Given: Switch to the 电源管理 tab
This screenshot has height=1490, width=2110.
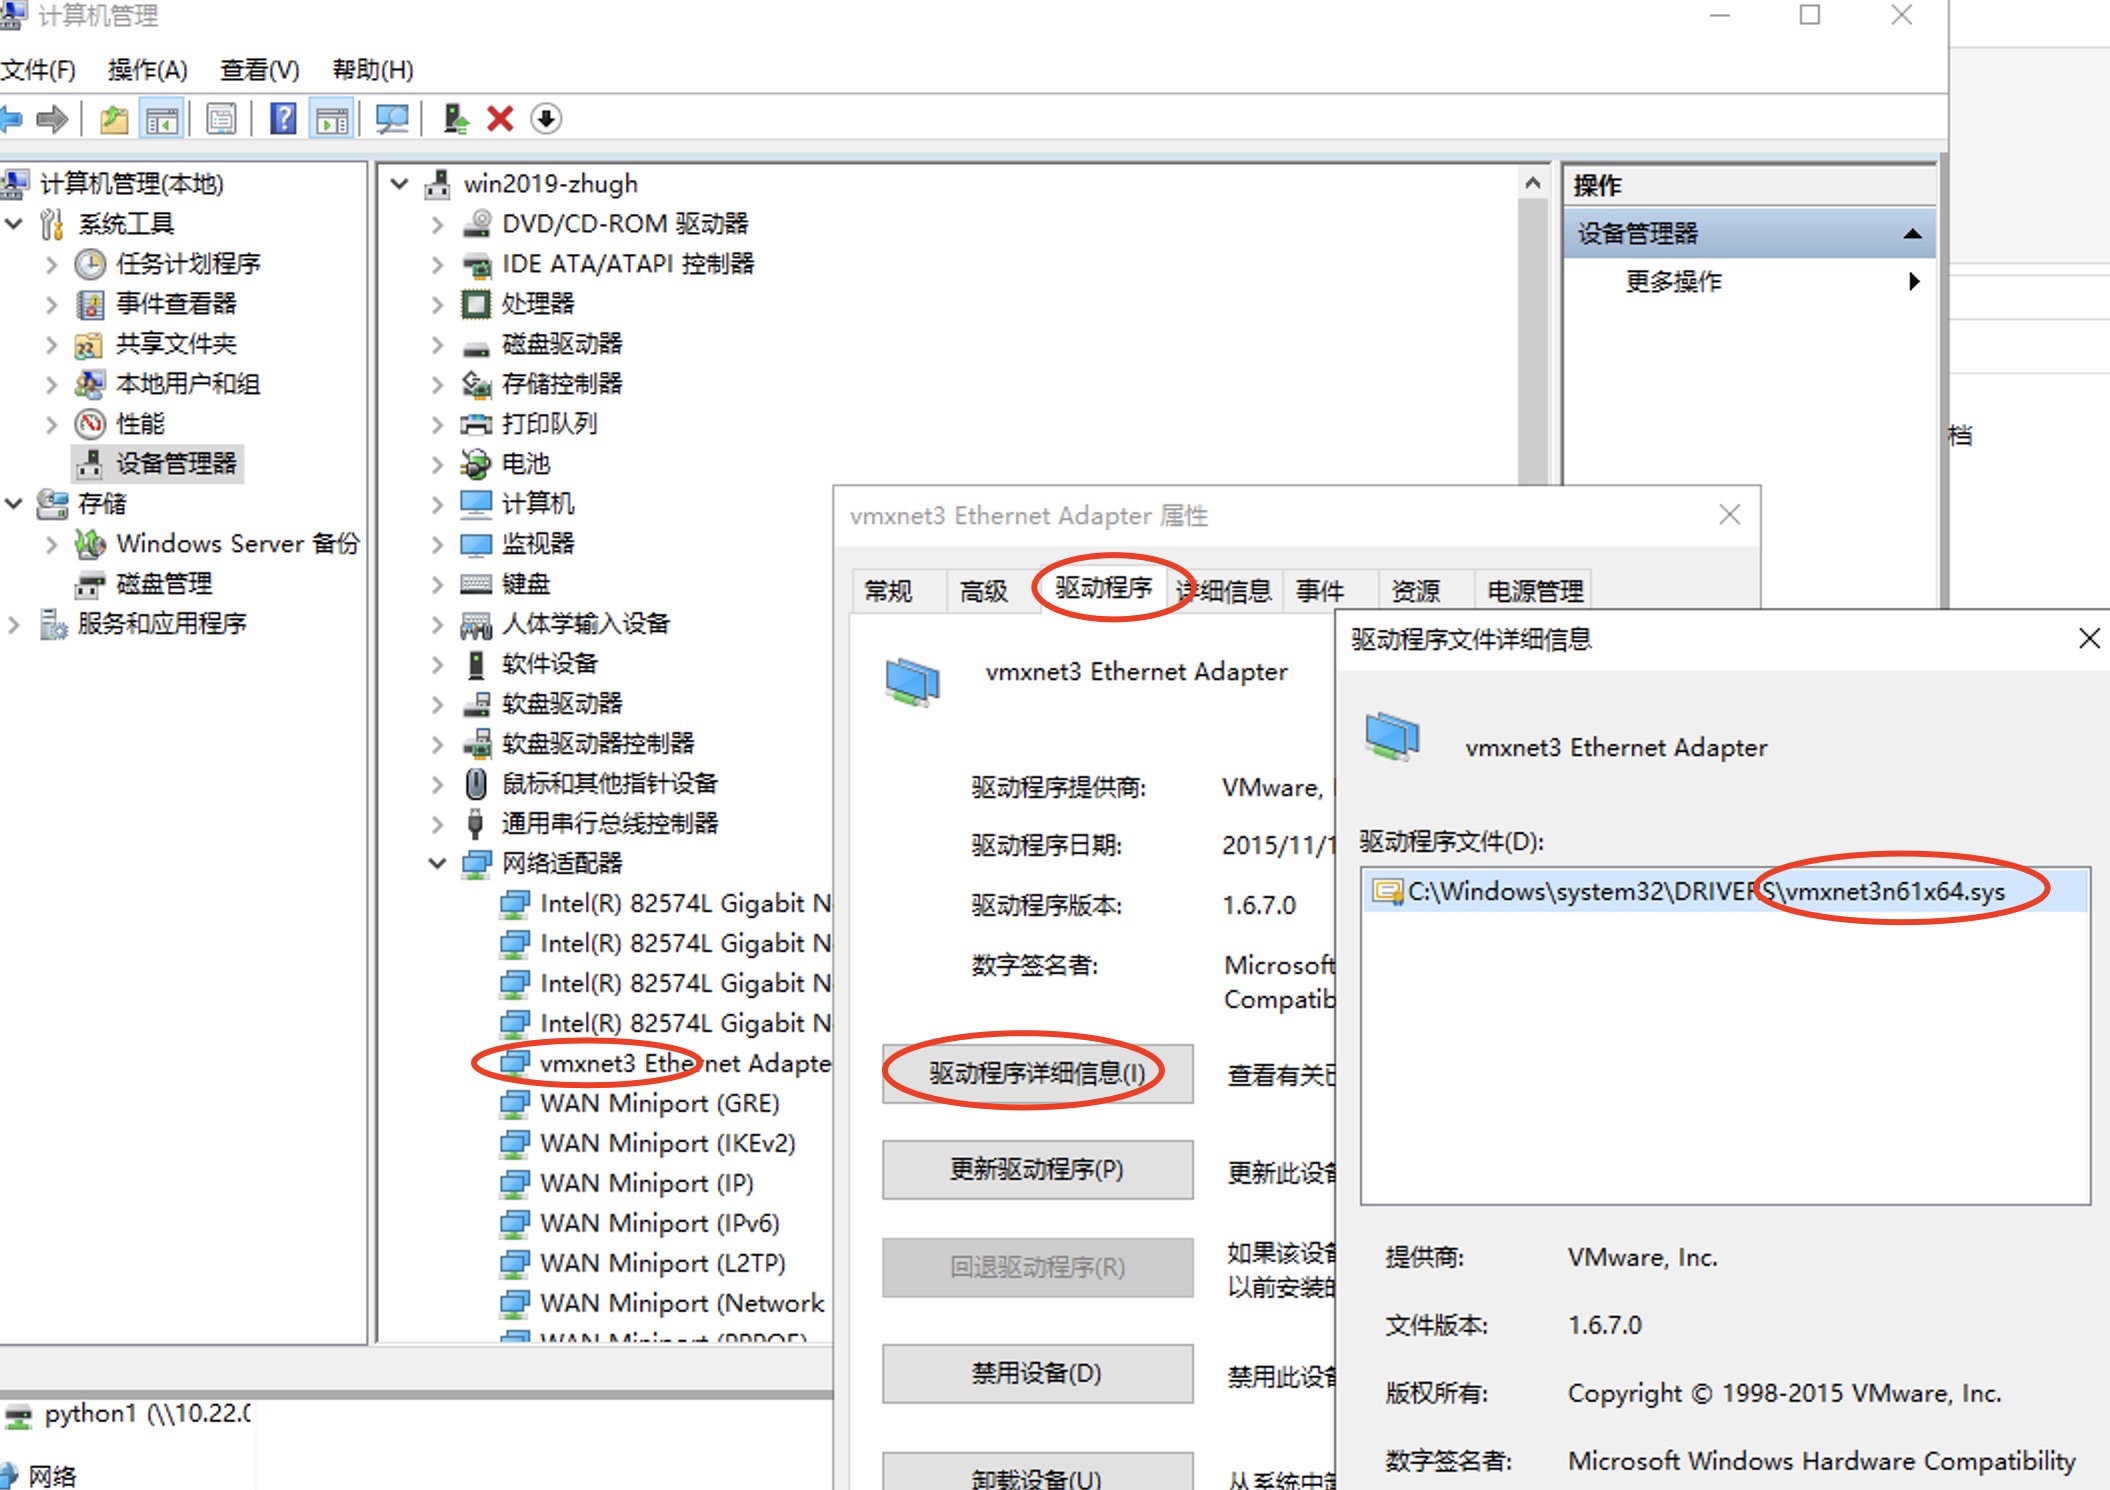Looking at the screenshot, I should pyautogui.click(x=1535, y=591).
